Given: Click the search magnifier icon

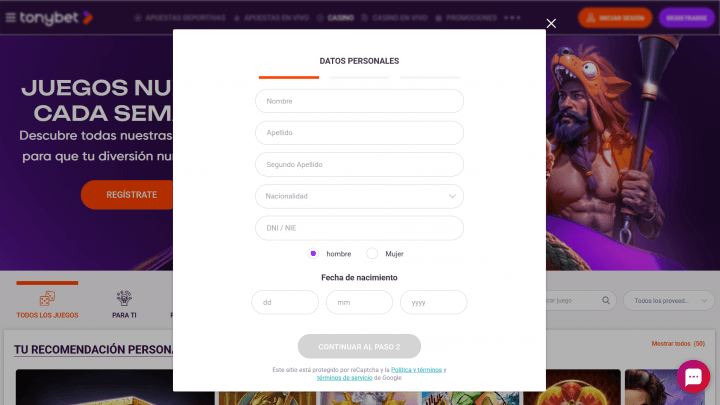Looking at the screenshot, I should [x=606, y=300].
